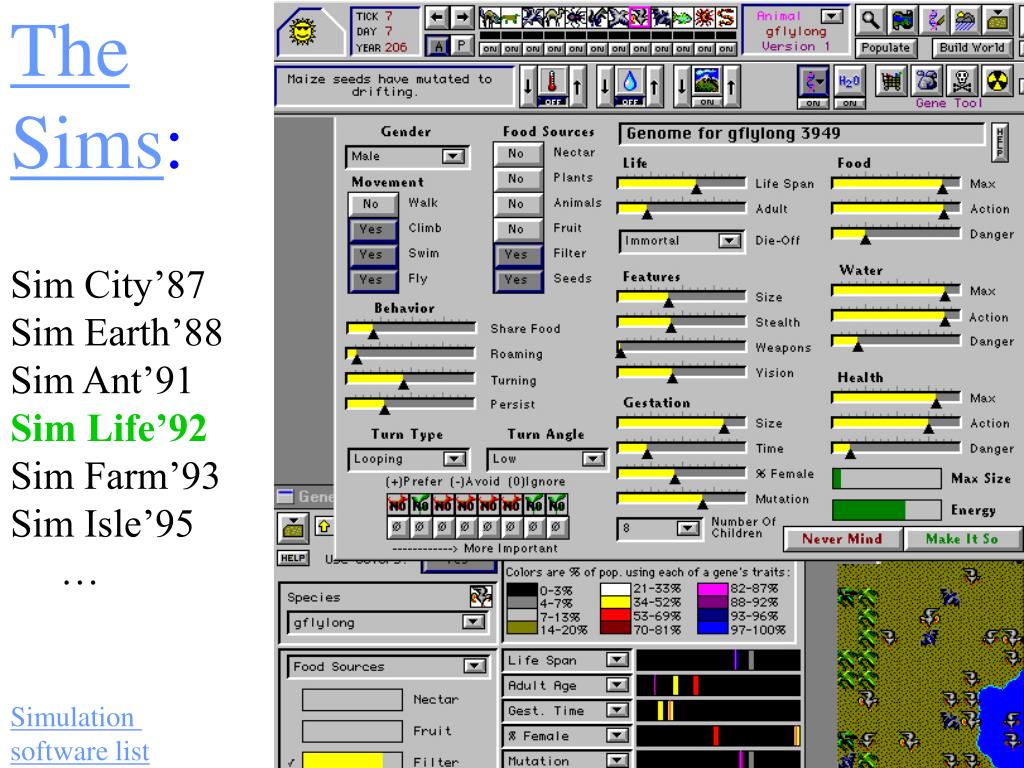Toggle Animals food source No button
This screenshot has width=1024, height=768.
517,204
